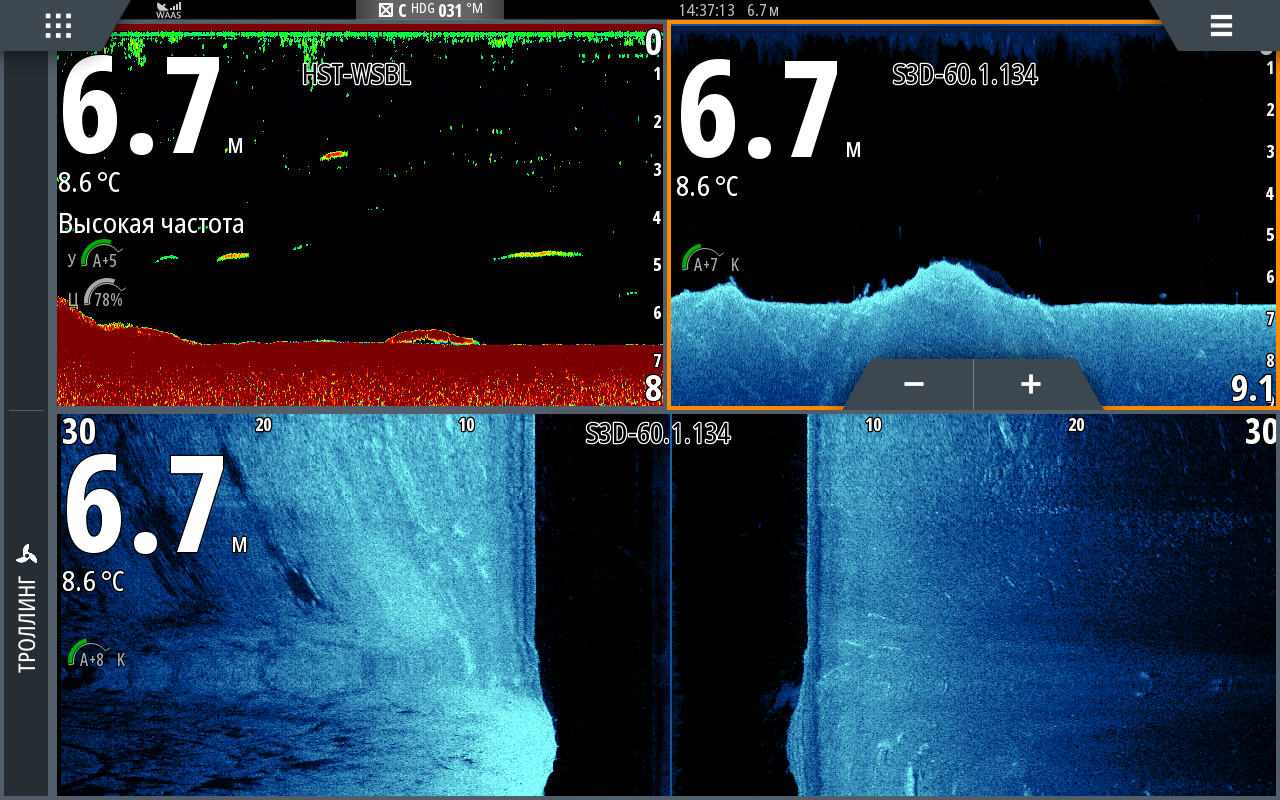The width and height of the screenshot is (1280, 800).
Task: Adjust the colorline gauge showing 78%
Action: (x=102, y=296)
